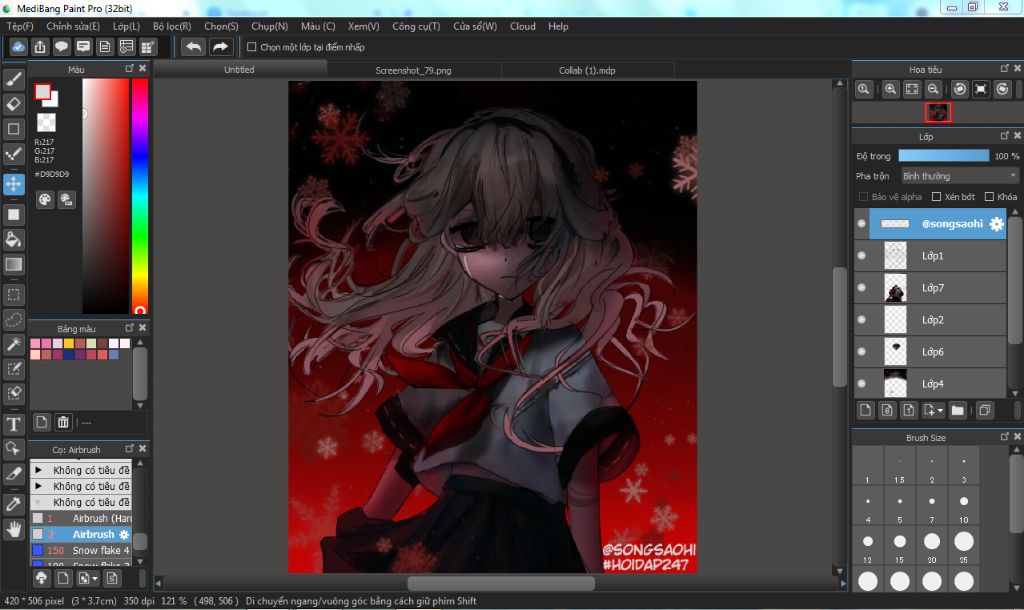Select the Dot pen tool

point(14,153)
